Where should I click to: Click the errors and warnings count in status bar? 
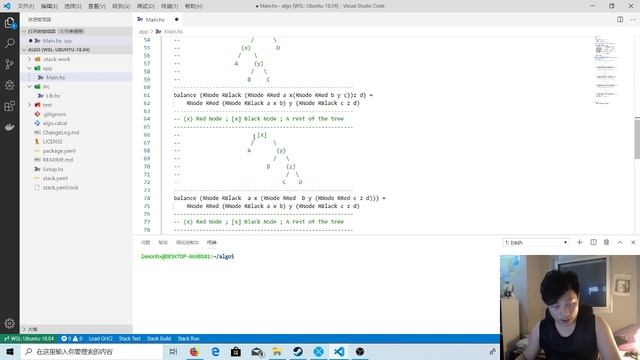pos(72,338)
